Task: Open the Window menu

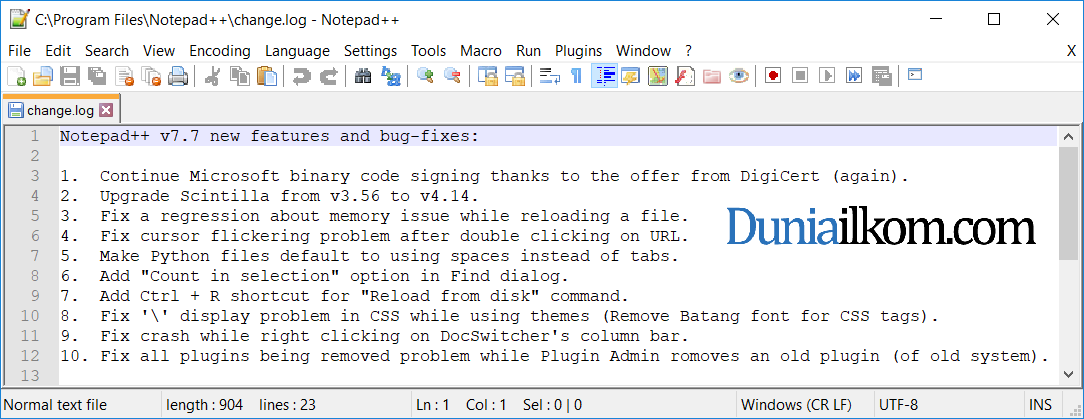Action: [643, 50]
